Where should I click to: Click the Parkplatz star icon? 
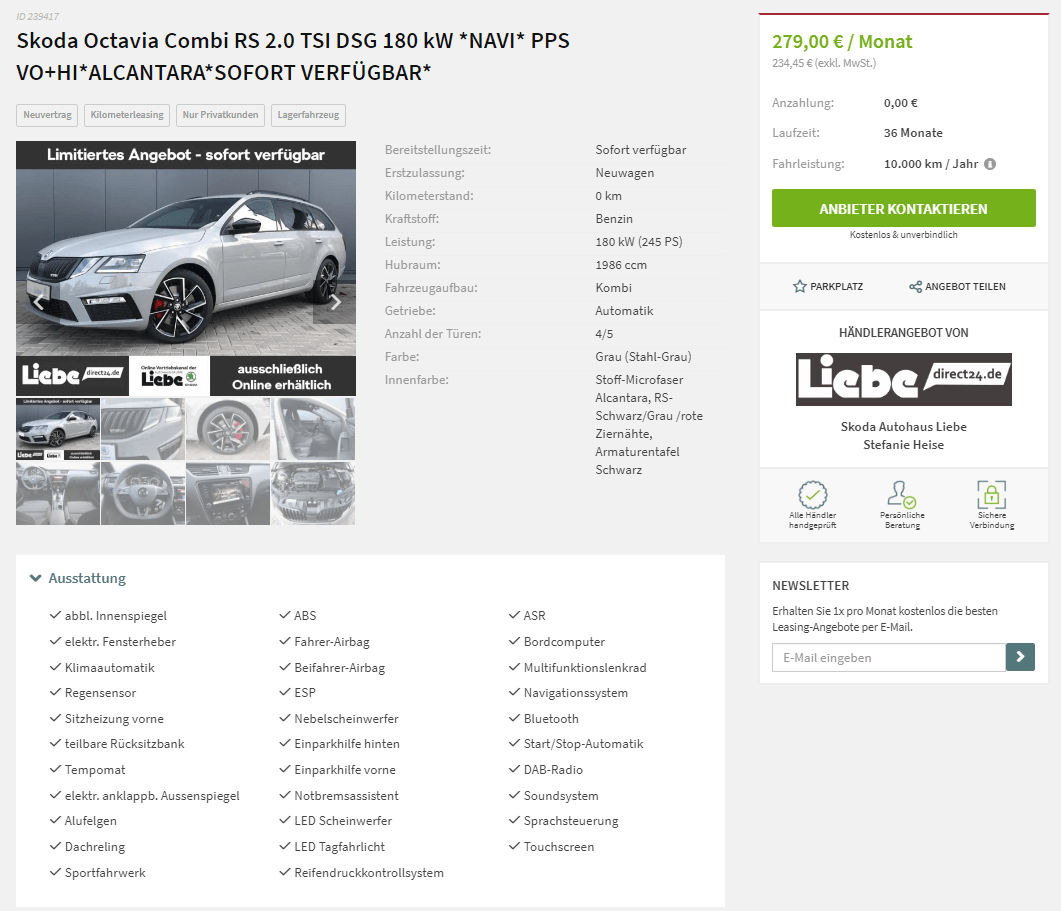(x=799, y=286)
